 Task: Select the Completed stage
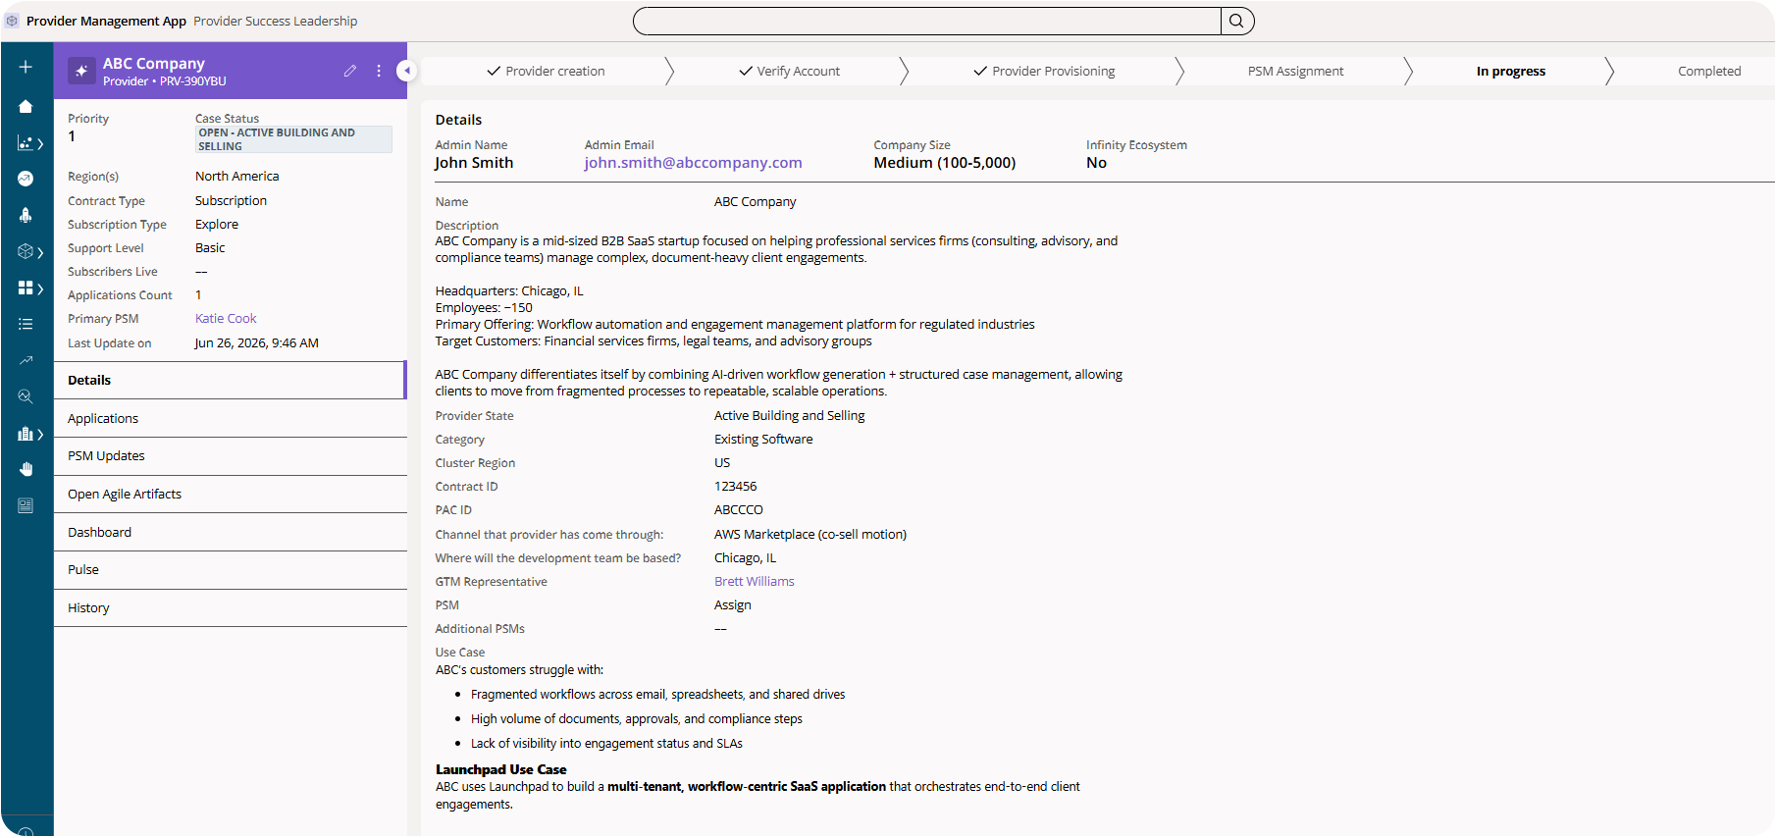1709,71
